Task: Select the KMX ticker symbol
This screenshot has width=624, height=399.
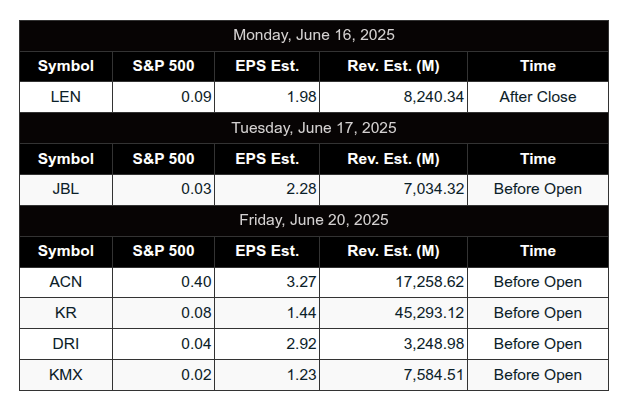Action: (66, 375)
